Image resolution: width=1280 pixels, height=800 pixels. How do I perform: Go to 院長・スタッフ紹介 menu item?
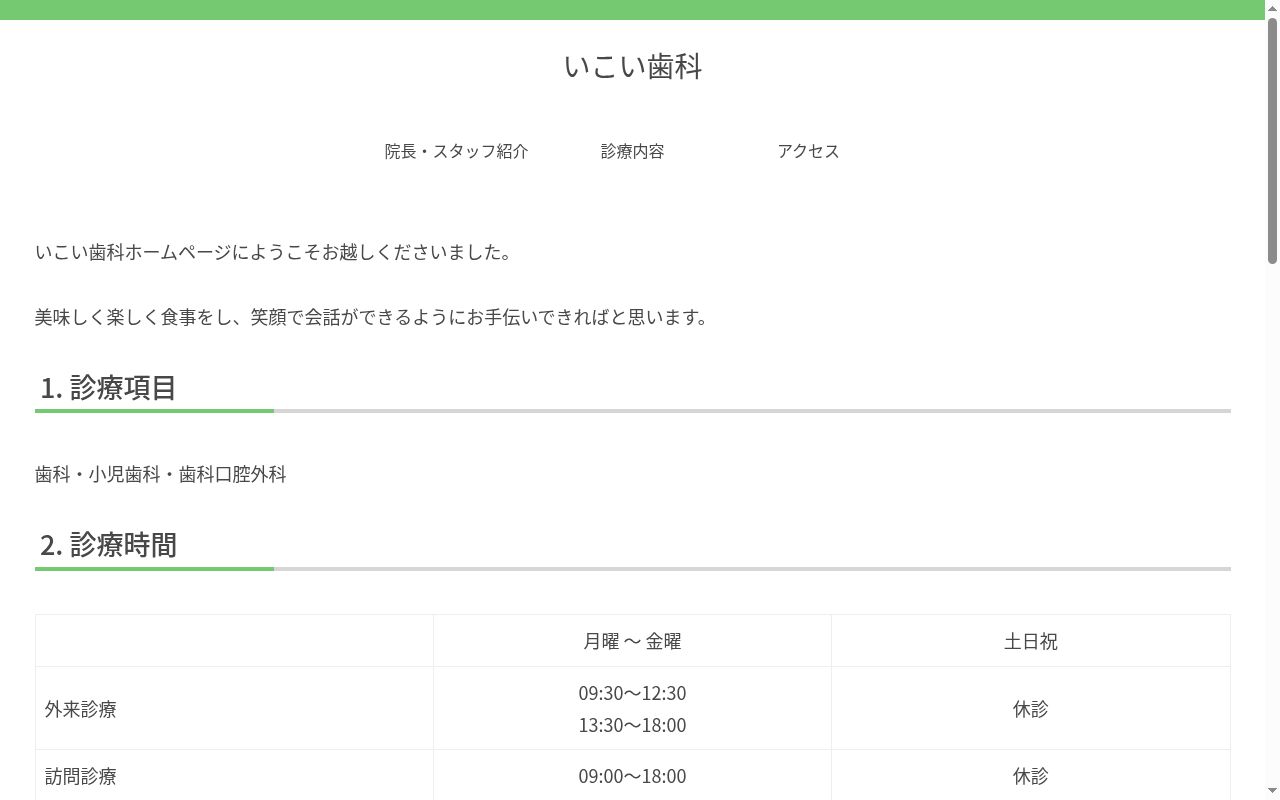click(457, 151)
